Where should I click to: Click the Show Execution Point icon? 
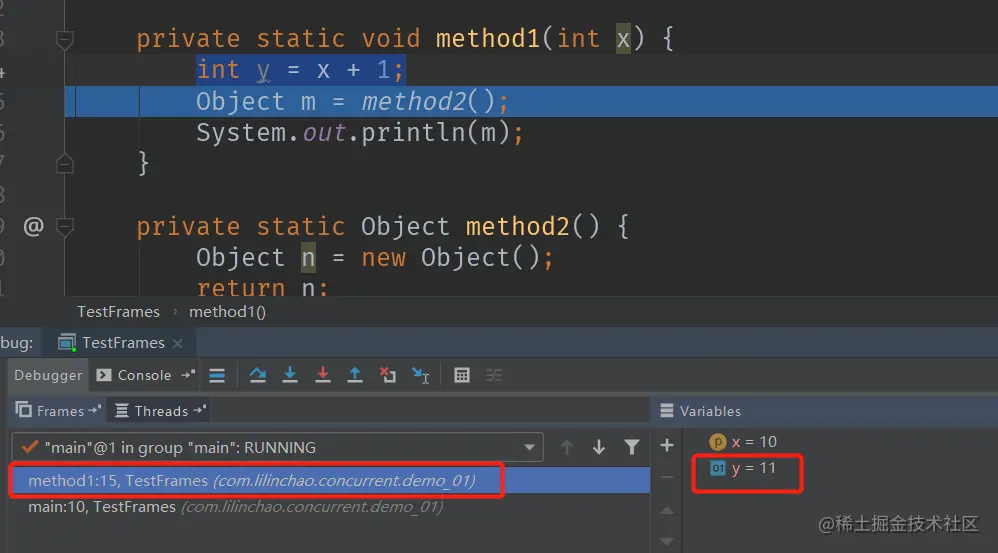(x=217, y=375)
